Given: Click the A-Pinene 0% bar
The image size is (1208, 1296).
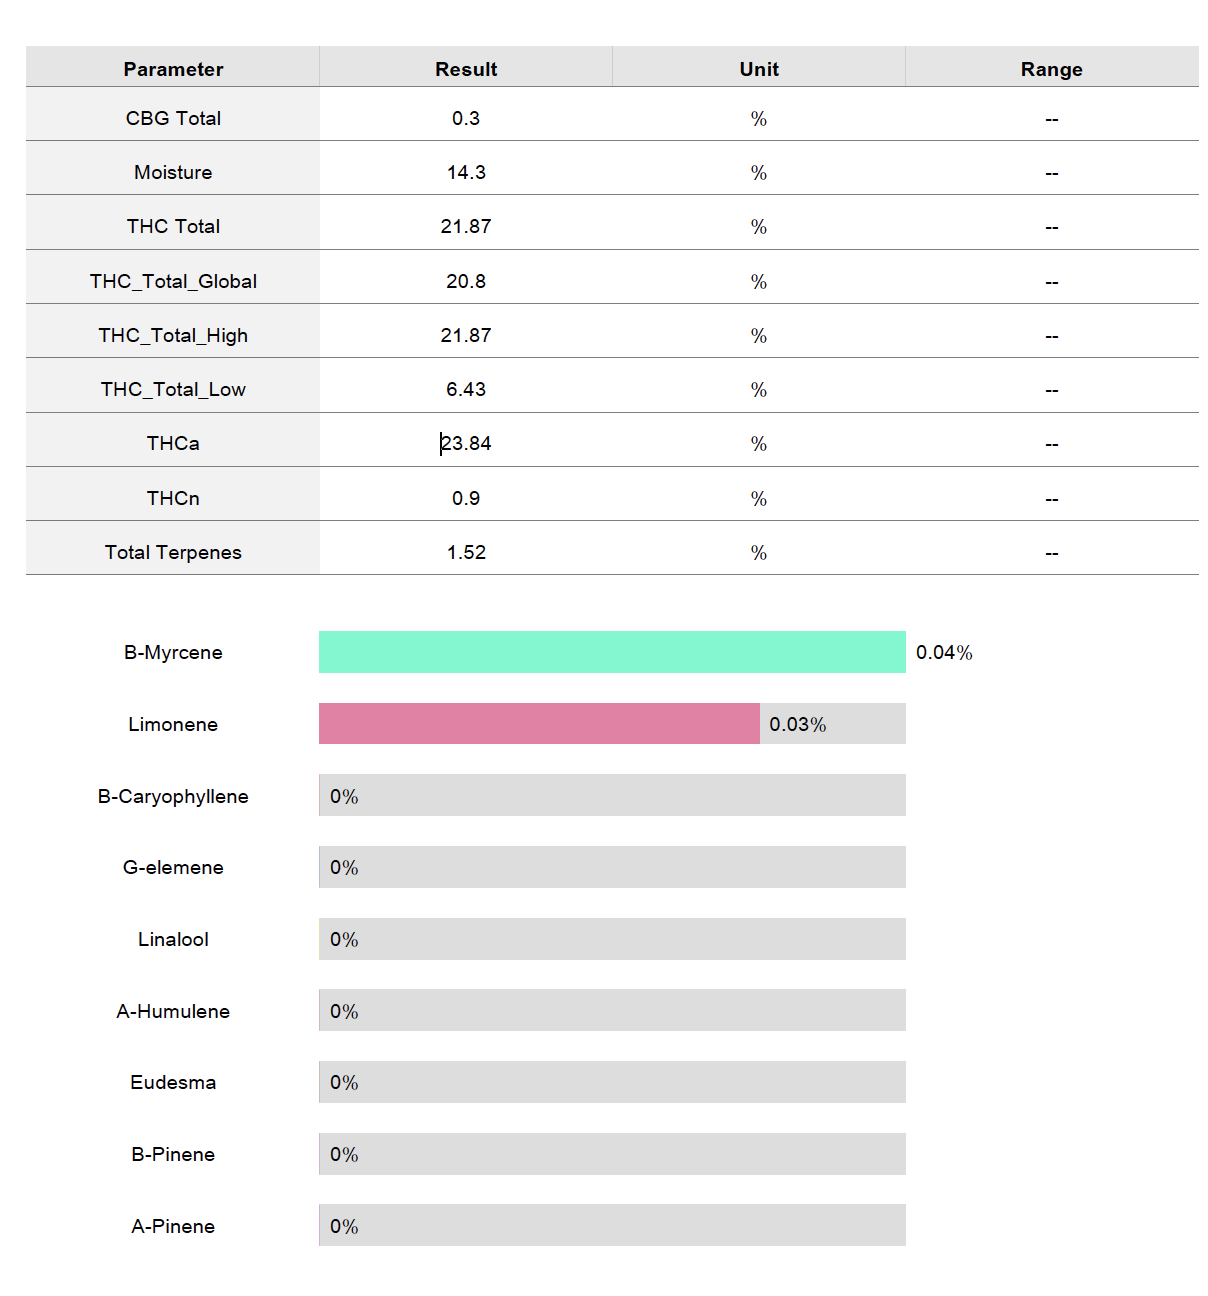Looking at the screenshot, I should click(x=612, y=1225).
